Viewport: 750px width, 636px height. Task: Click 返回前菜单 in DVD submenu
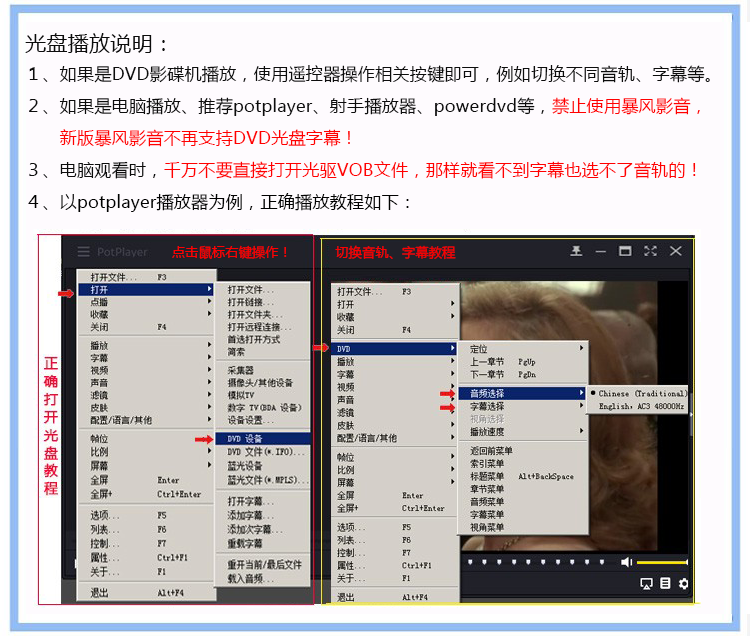click(x=522, y=450)
